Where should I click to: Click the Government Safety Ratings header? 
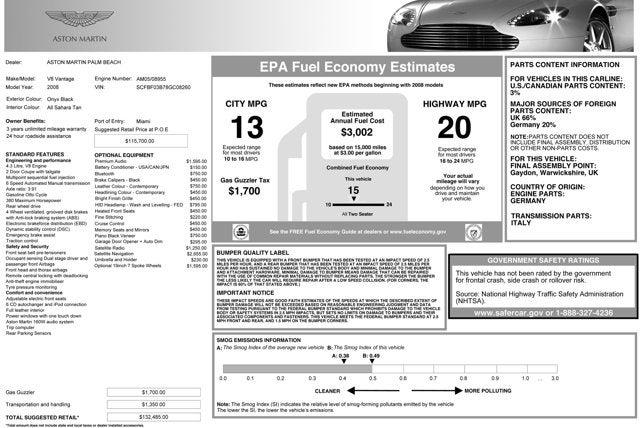click(568, 258)
